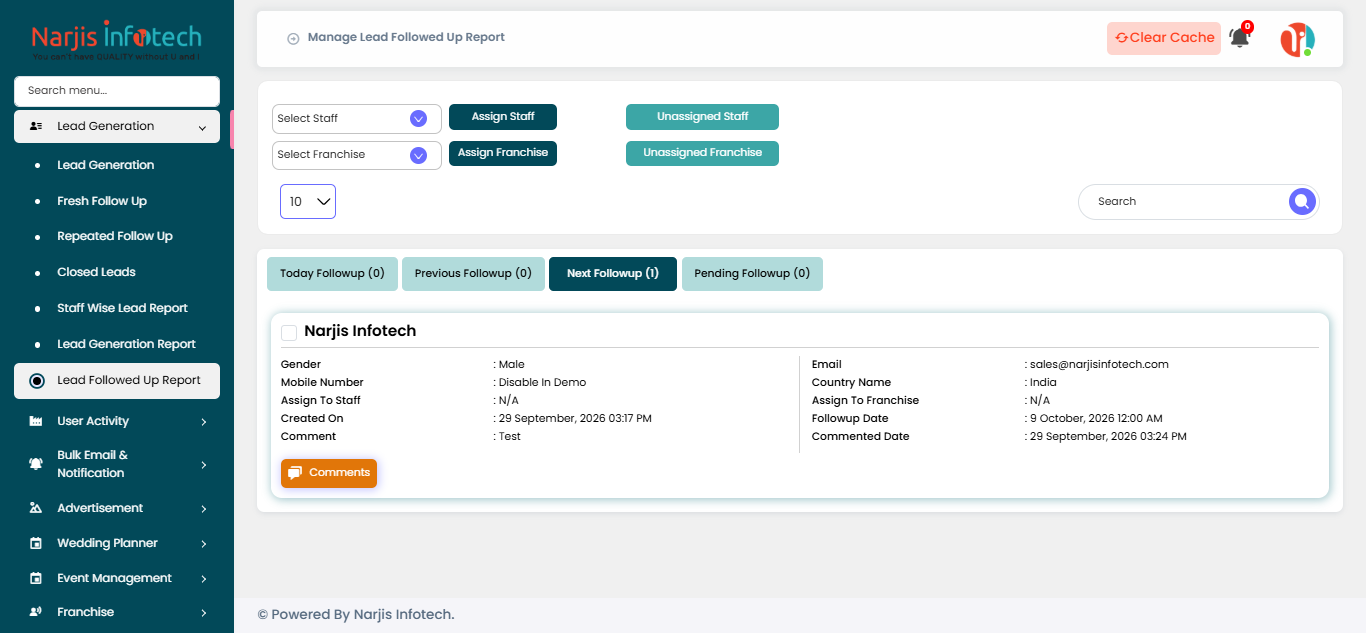Switch to Pending Followup tab
This screenshot has width=1366, height=633.
coord(752,274)
